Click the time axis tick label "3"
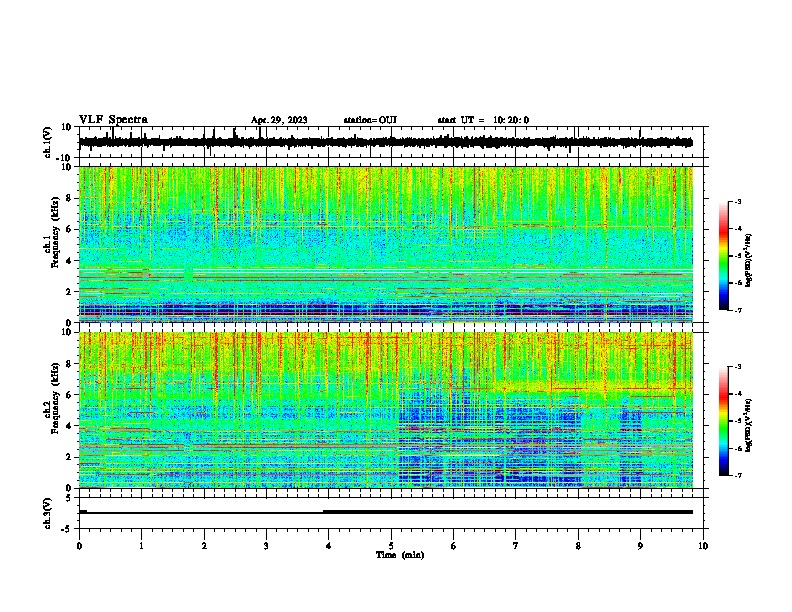Image resolution: width=792 pixels, height=612 pixels. [266, 546]
